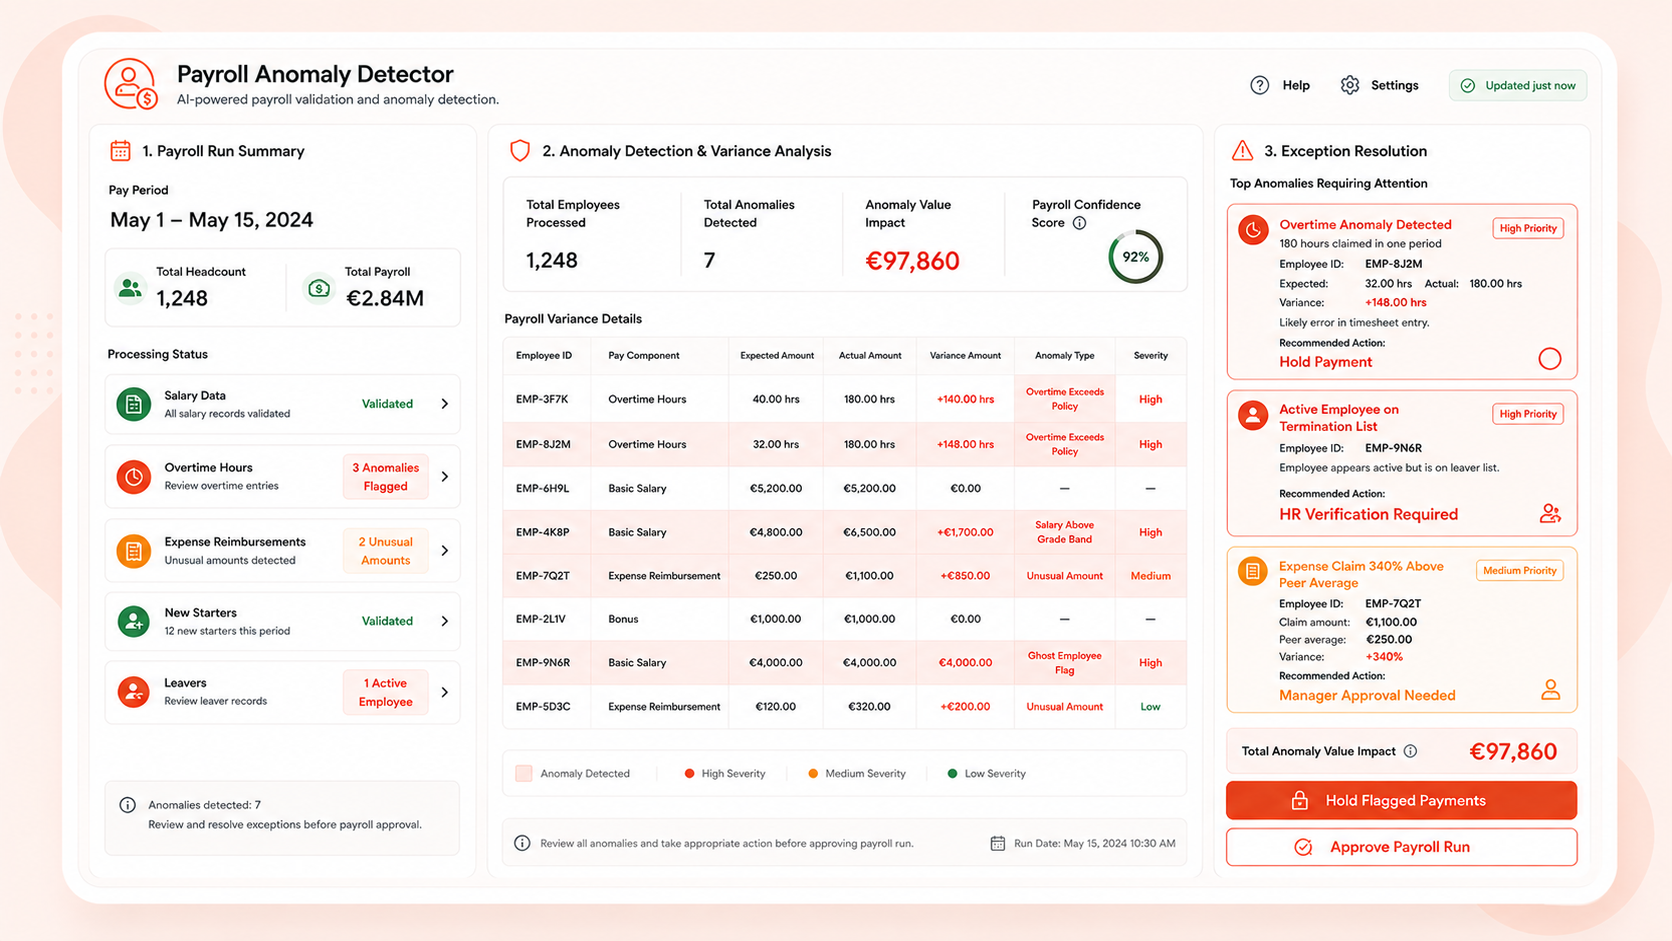Expand the Leavers row chevron
Screen dimensions: 1672x941
click(x=445, y=692)
